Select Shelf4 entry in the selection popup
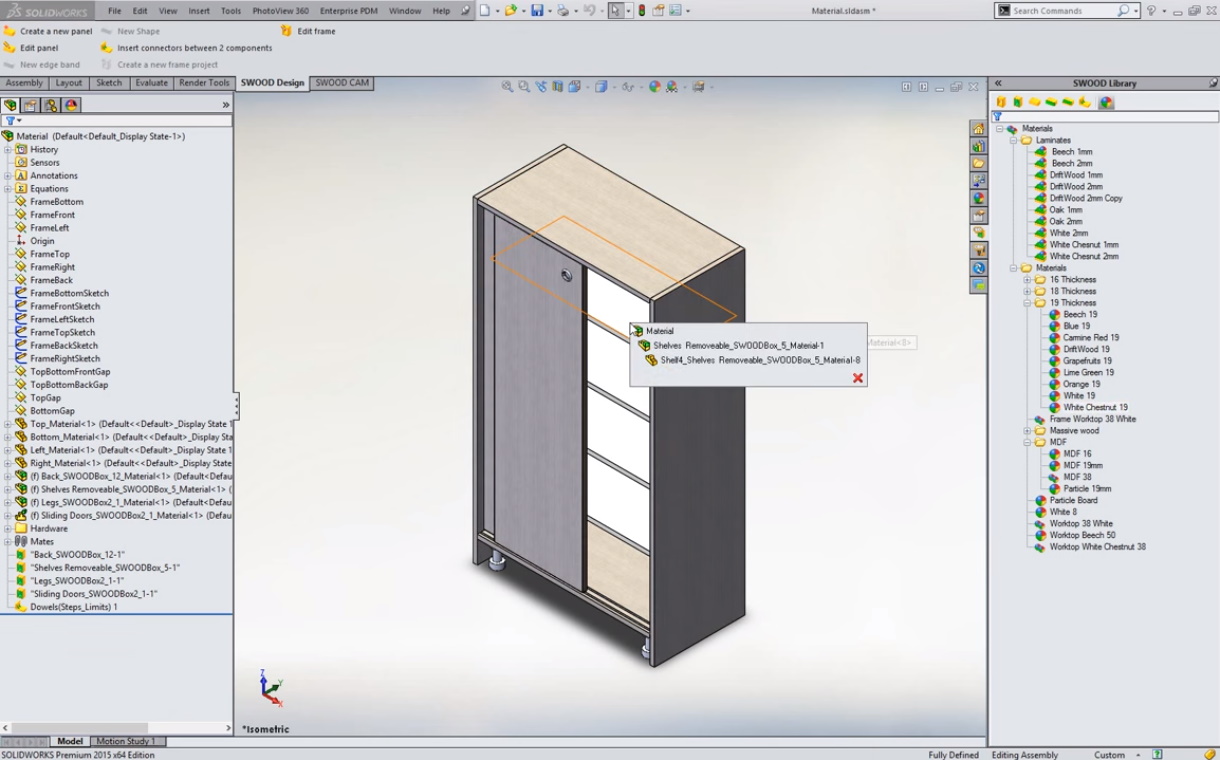 759,360
